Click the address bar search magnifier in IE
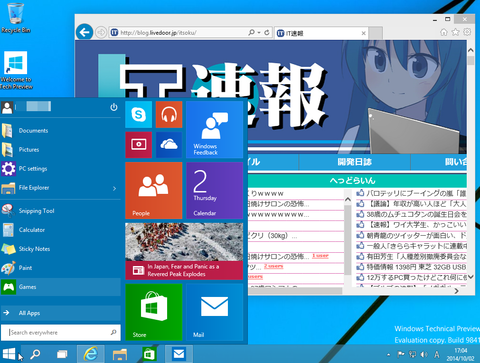 coord(251,32)
